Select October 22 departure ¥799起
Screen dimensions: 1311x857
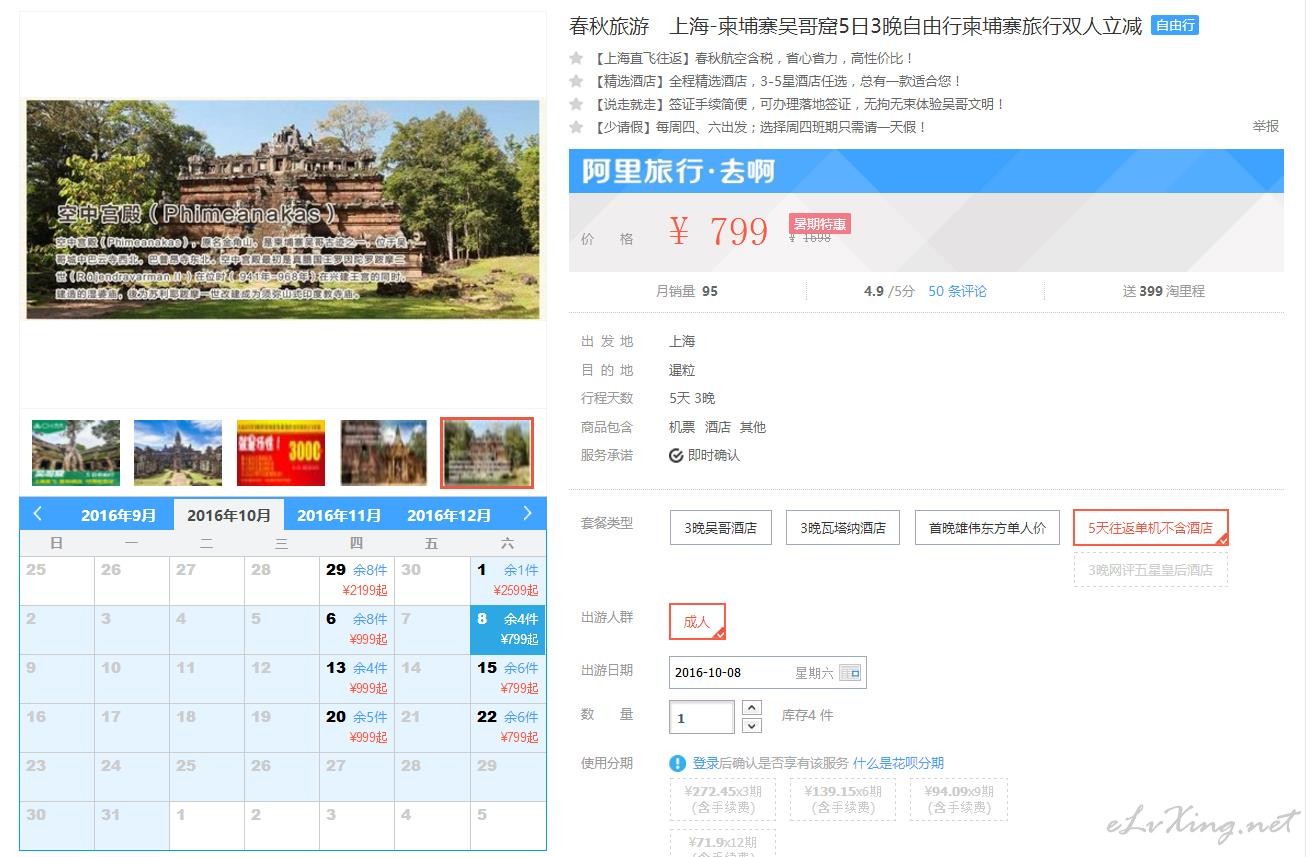click(508, 727)
